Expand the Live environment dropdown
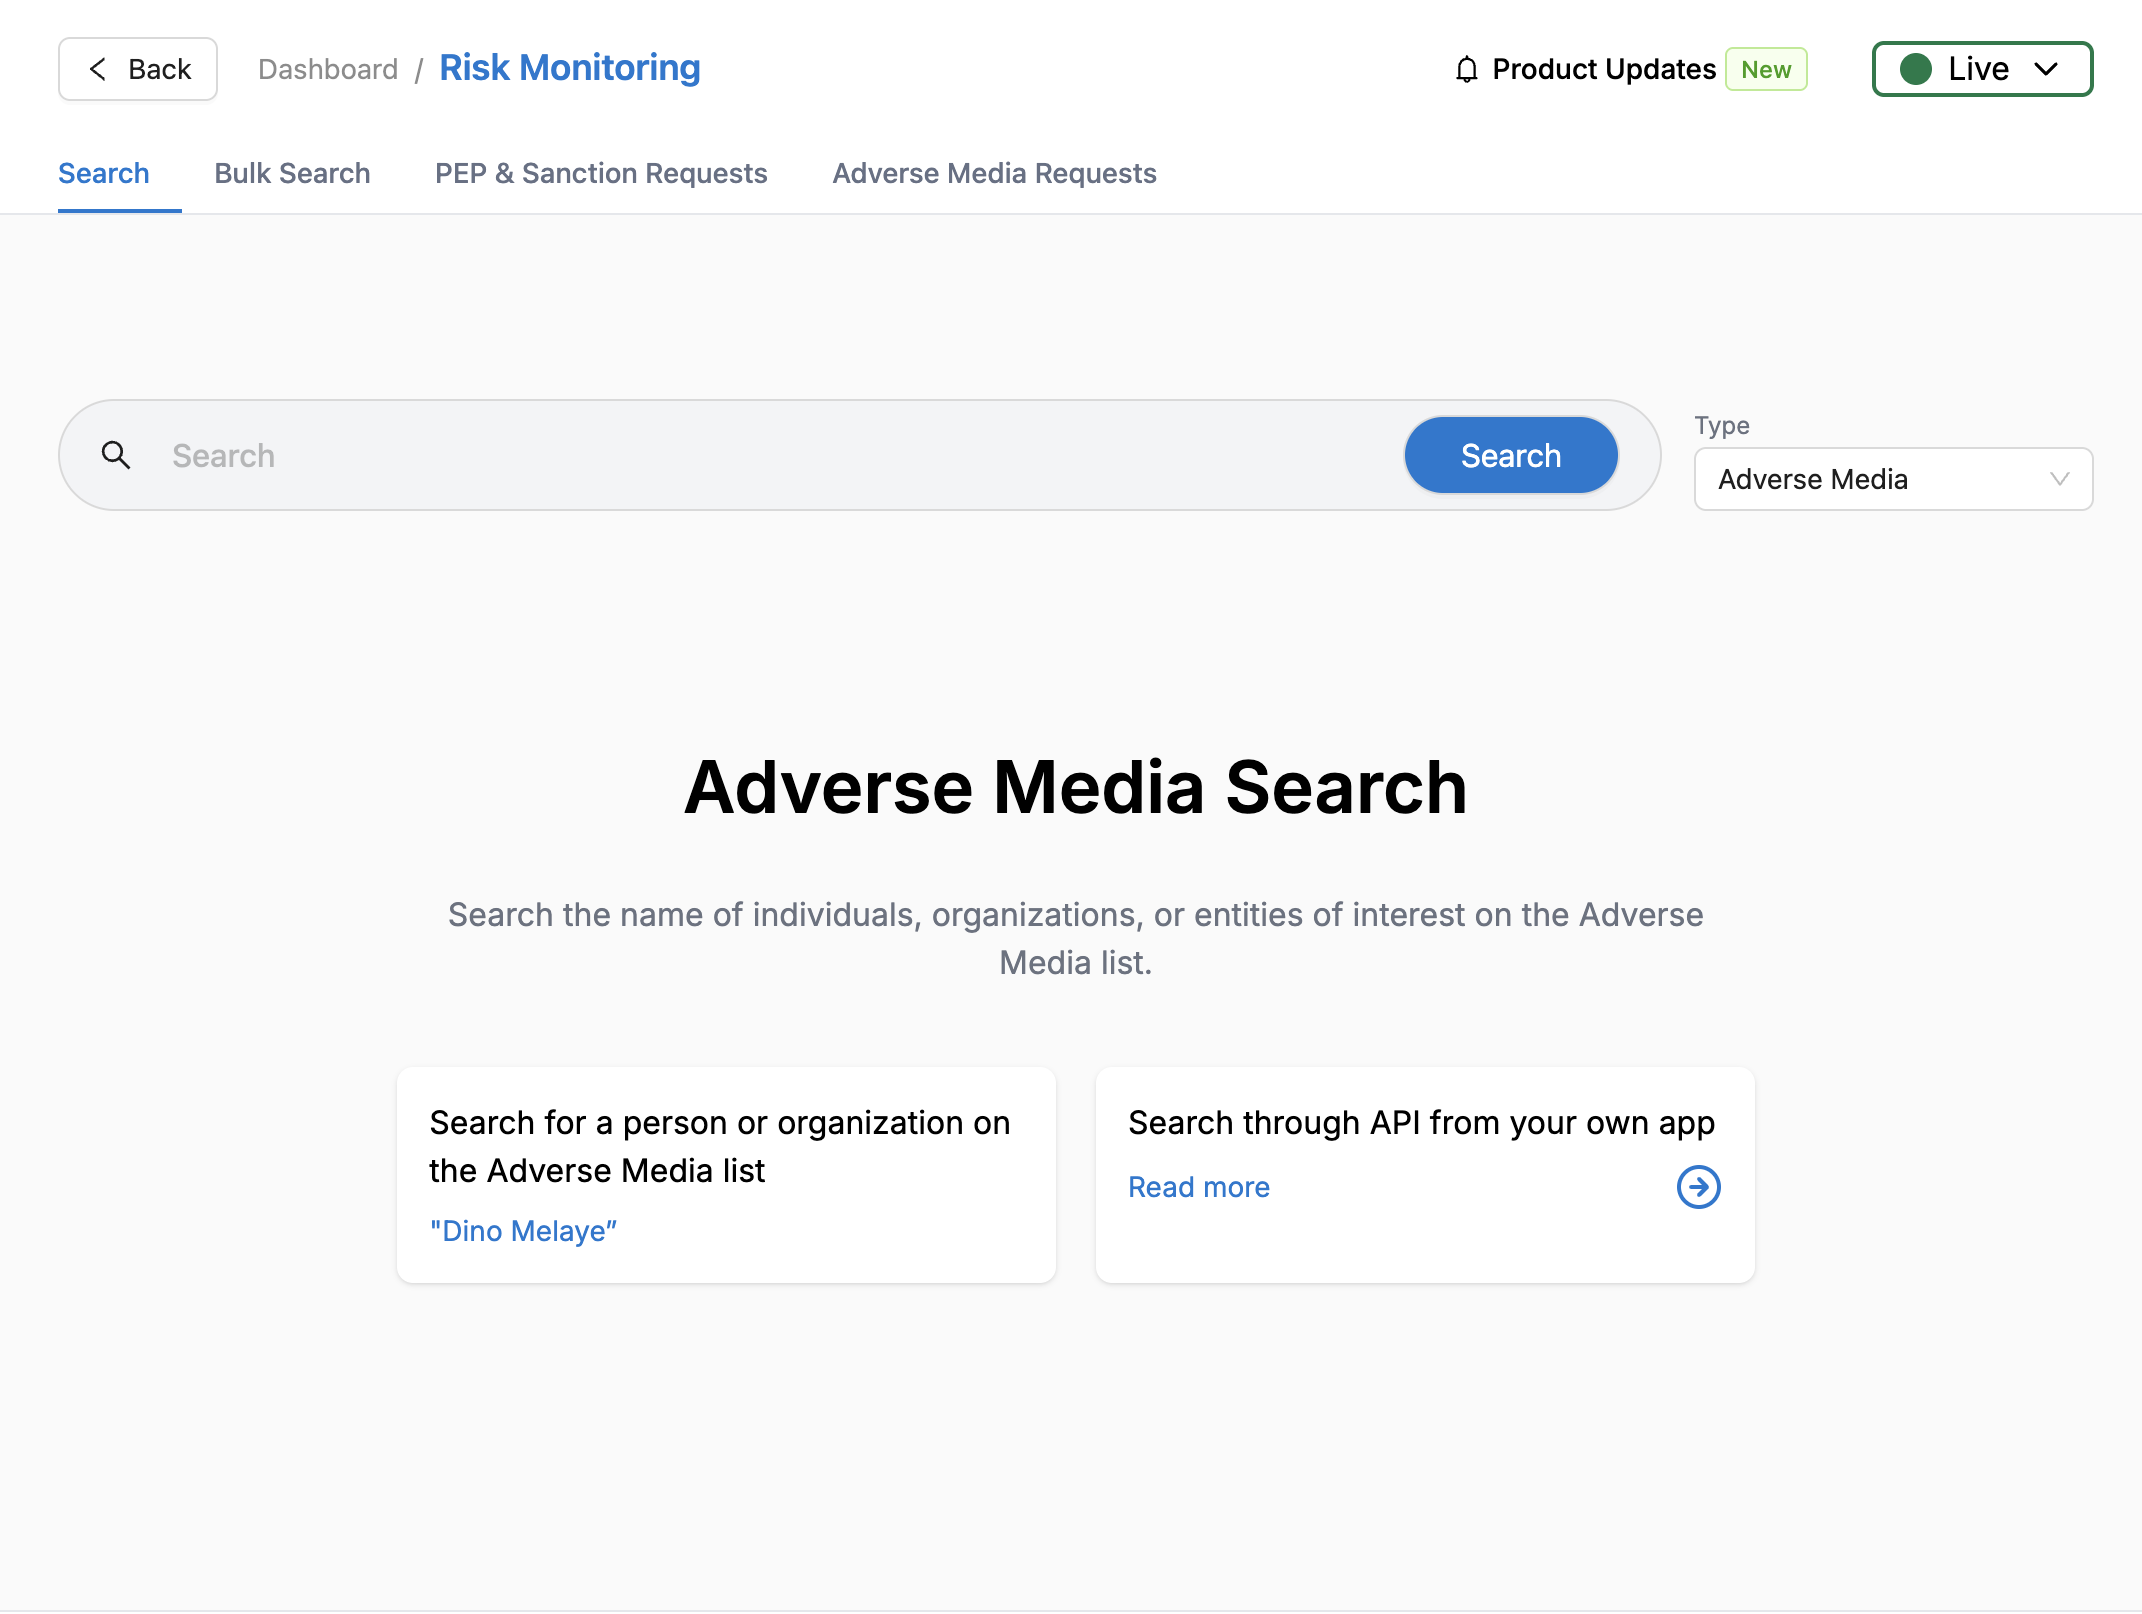The width and height of the screenshot is (2142, 1614). coord(2045,69)
